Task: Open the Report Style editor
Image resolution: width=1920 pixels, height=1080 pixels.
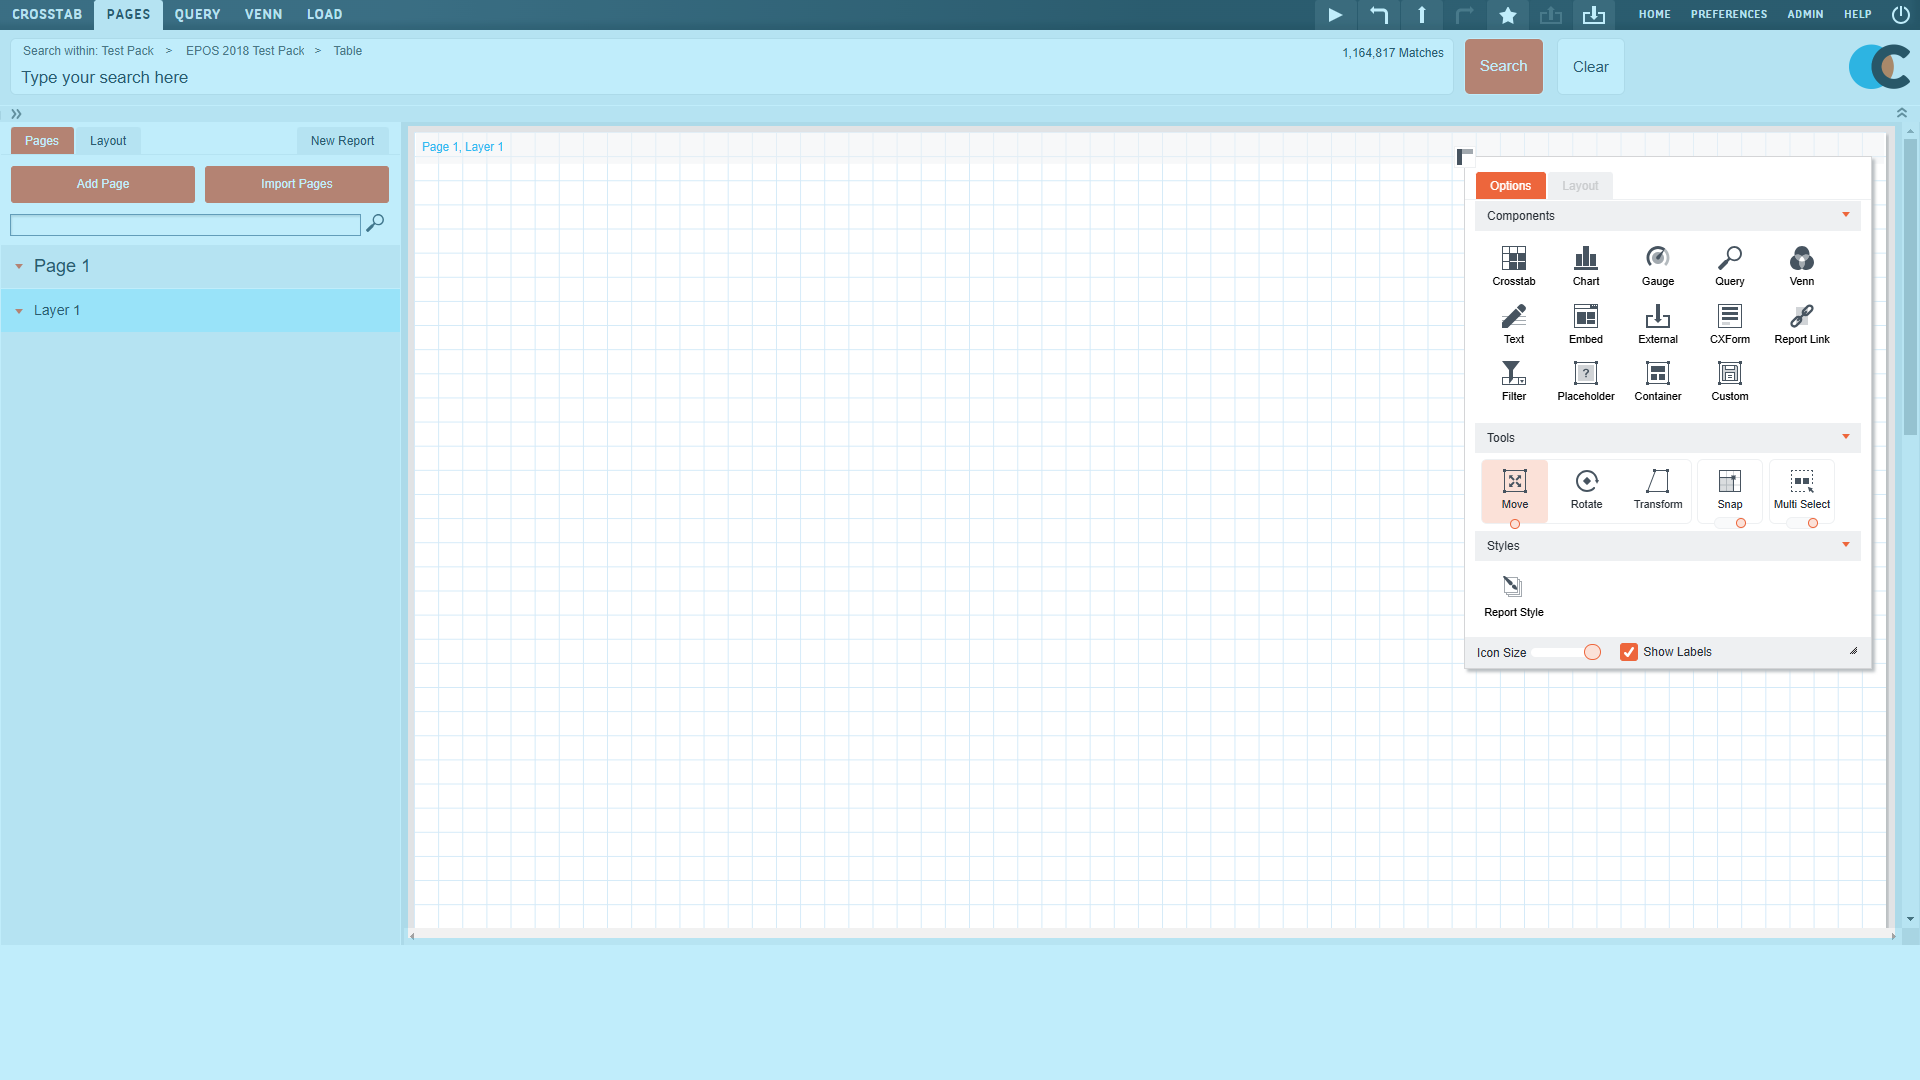Action: (1513, 593)
